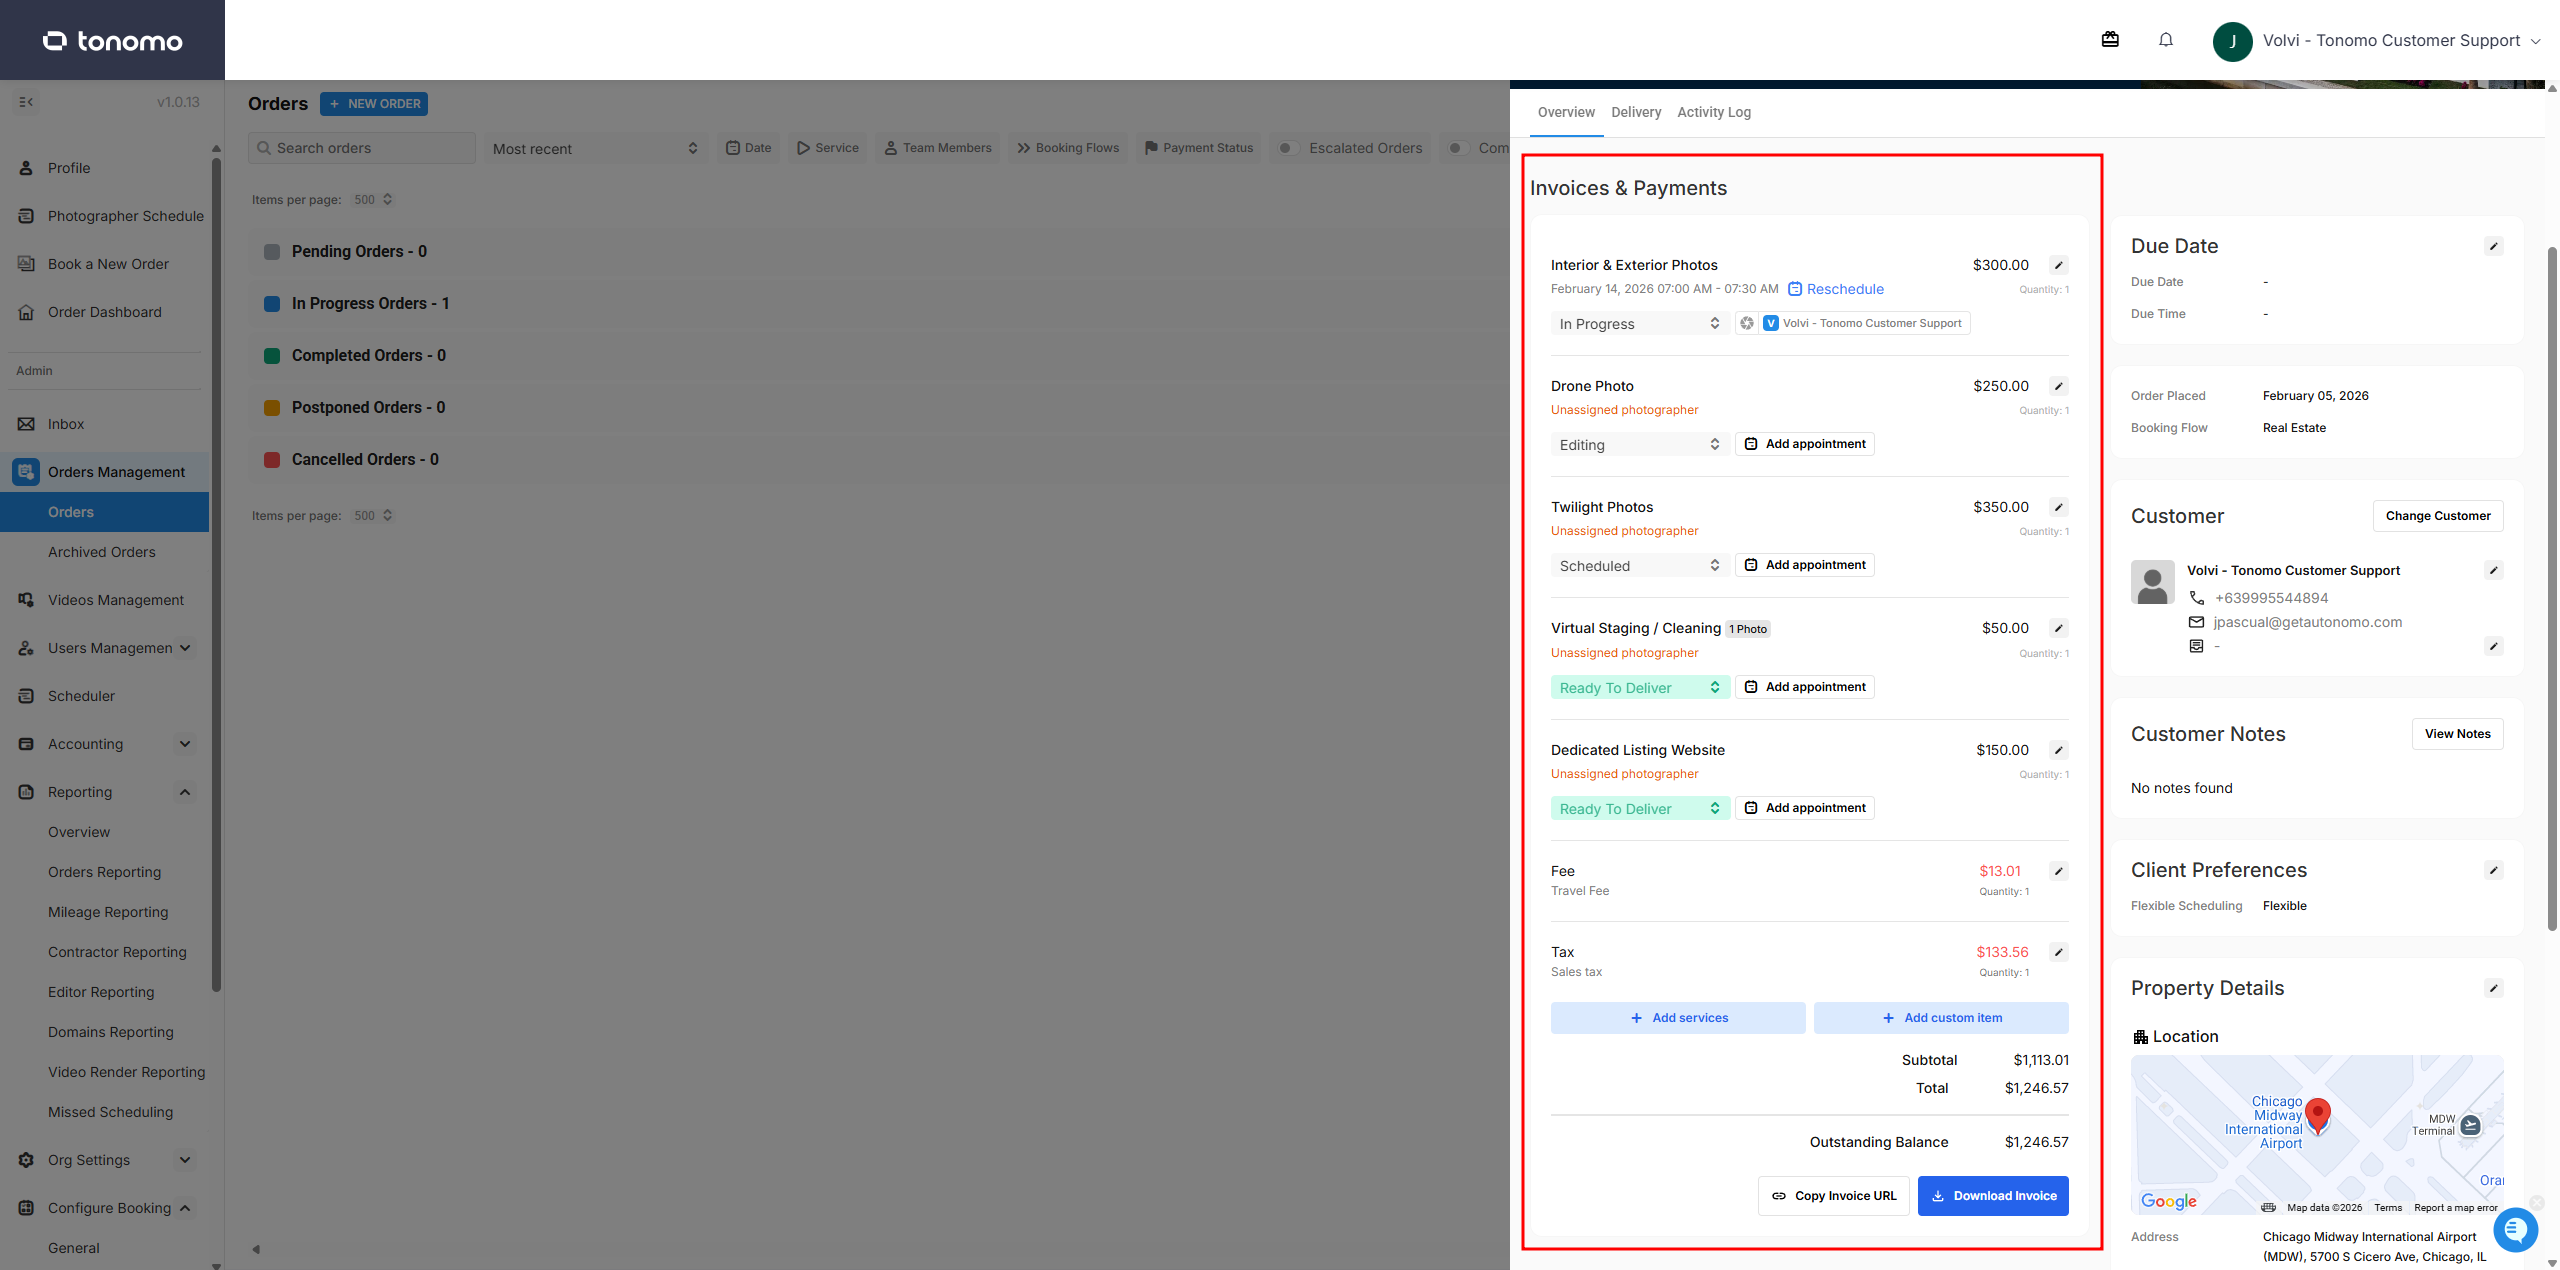The width and height of the screenshot is (2560, 1270).
Task: Open the Booking Flows filter
Action: point(1068,148)
